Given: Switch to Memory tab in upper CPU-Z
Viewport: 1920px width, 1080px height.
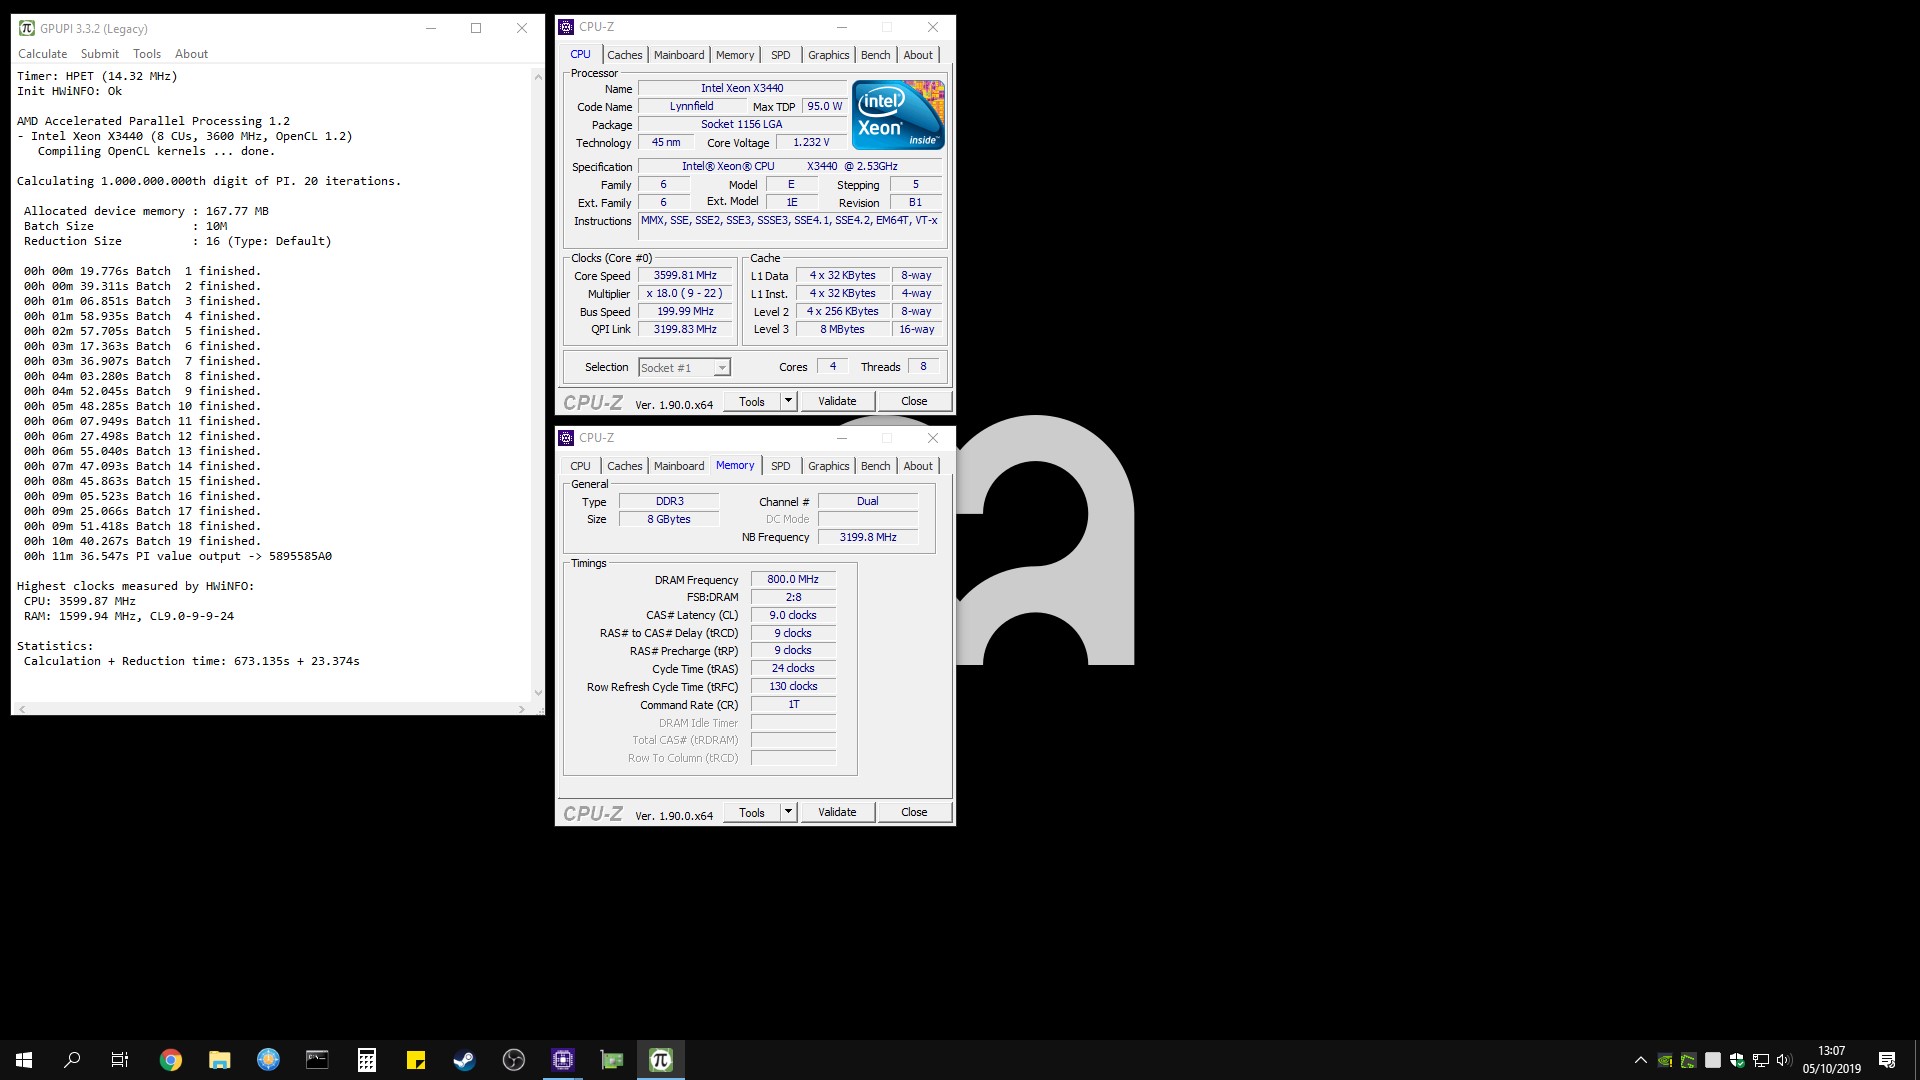Looking at the screenshot, I should [735, 55].
